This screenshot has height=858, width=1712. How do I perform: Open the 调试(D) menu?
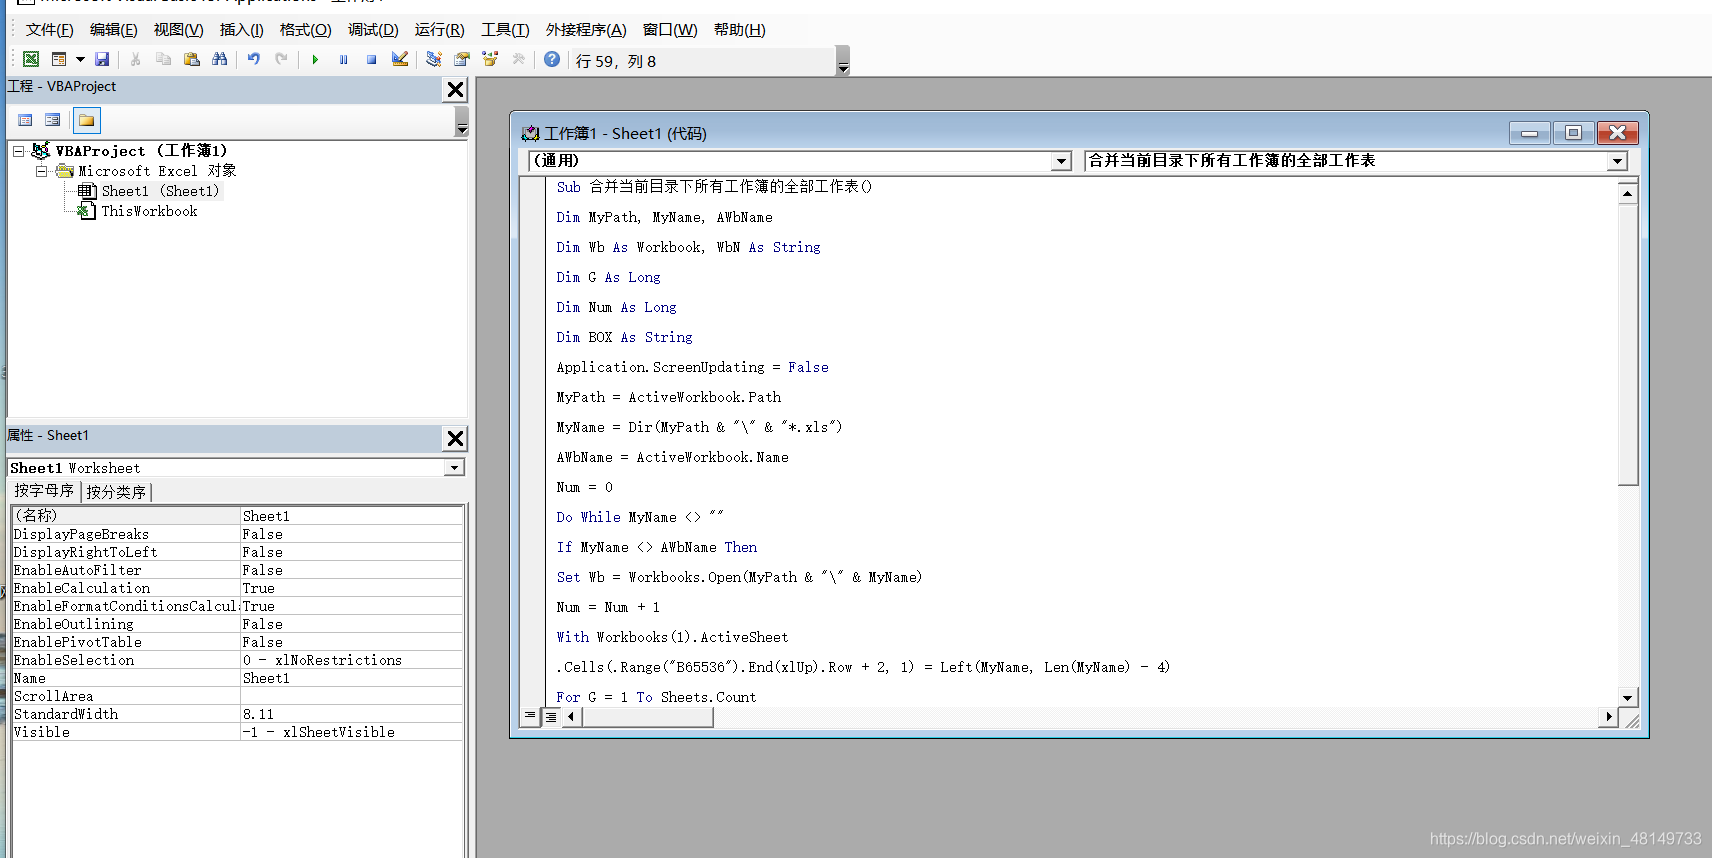click(x=373, y=30)
